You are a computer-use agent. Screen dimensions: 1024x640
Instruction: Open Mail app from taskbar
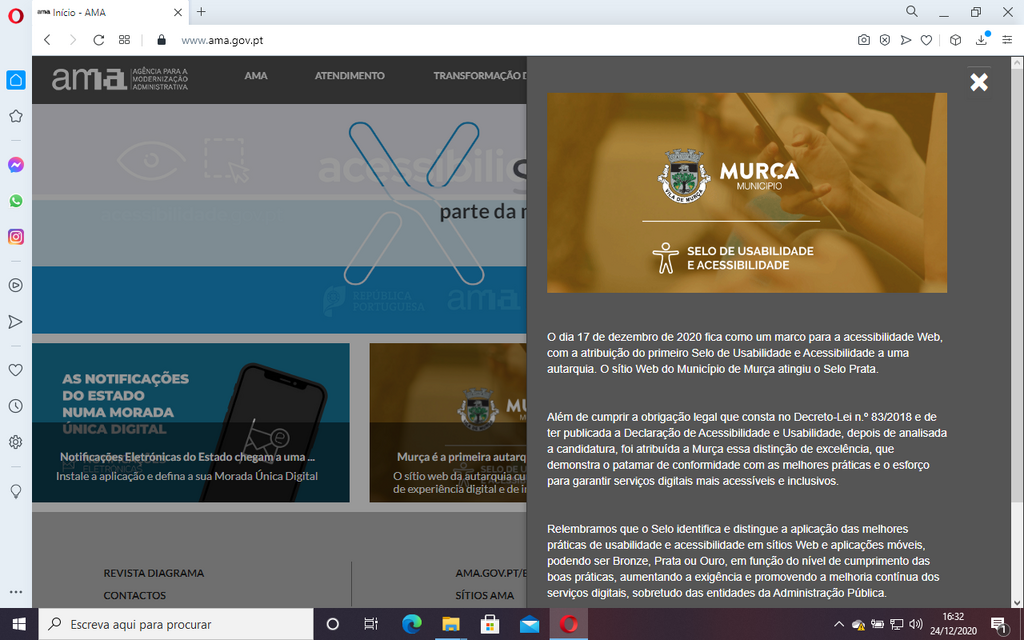coord(529,624)
